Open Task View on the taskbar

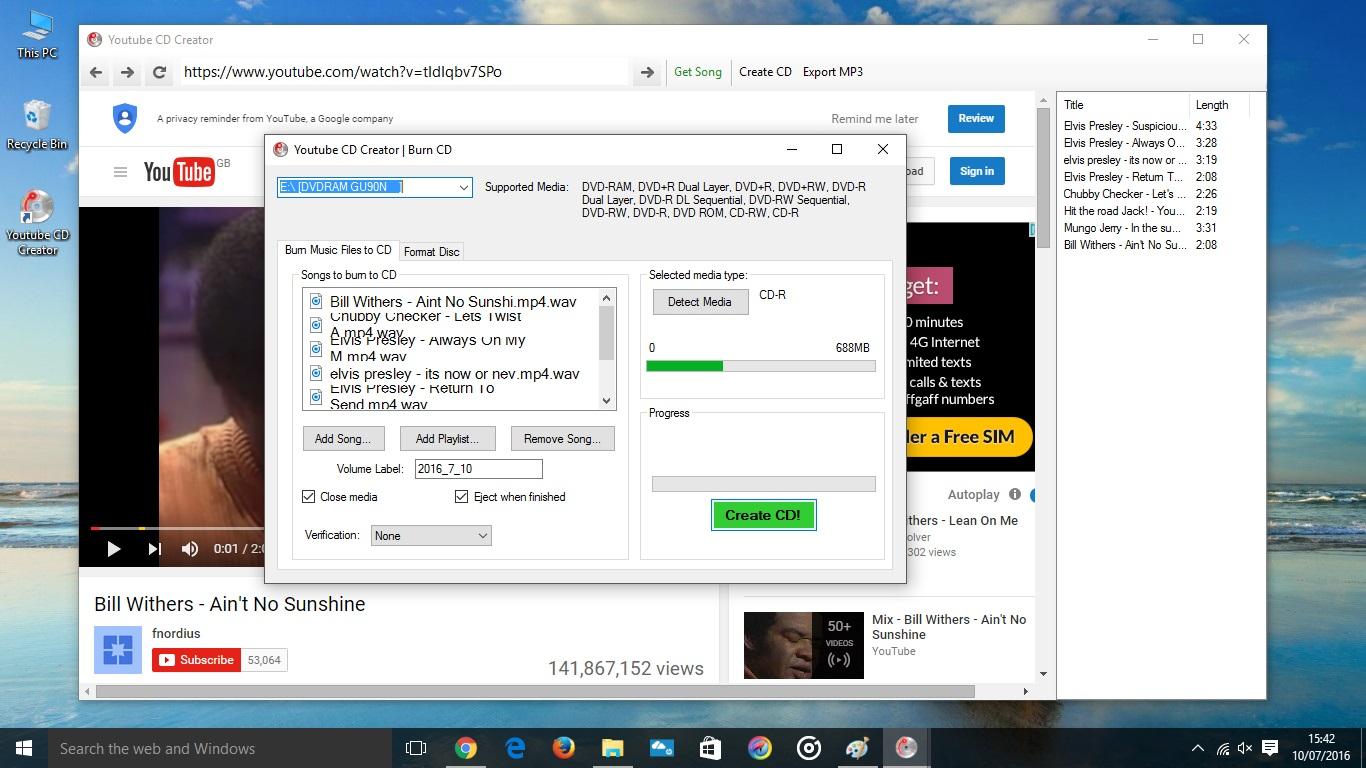tap(416, 748)
